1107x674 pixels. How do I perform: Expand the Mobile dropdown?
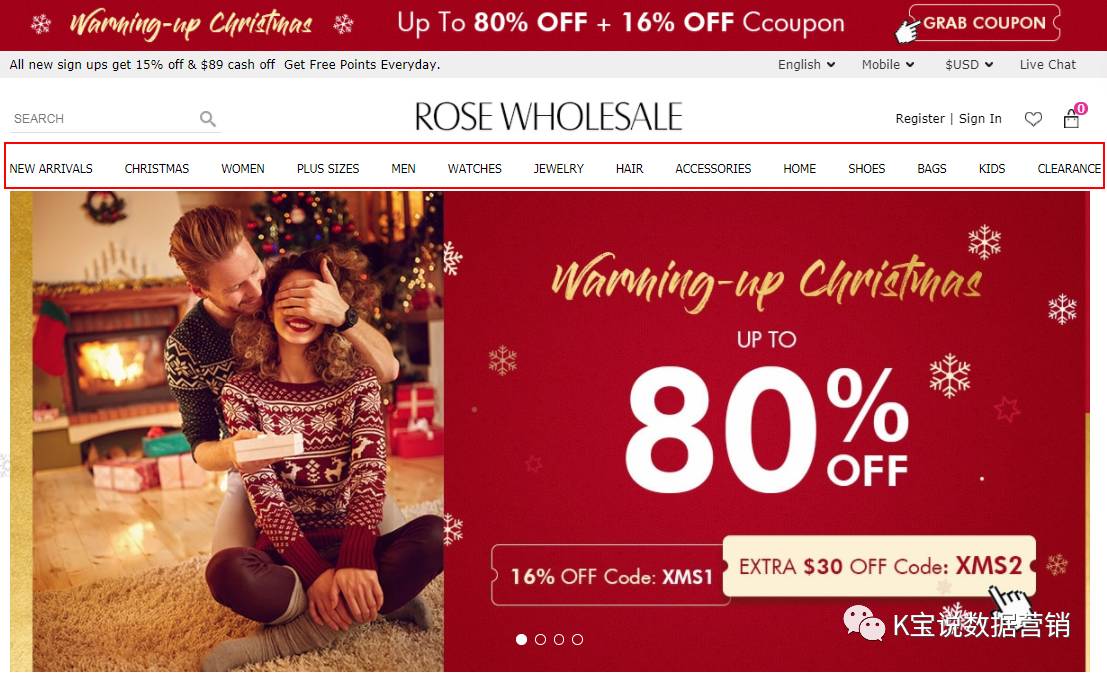point(887,64)
